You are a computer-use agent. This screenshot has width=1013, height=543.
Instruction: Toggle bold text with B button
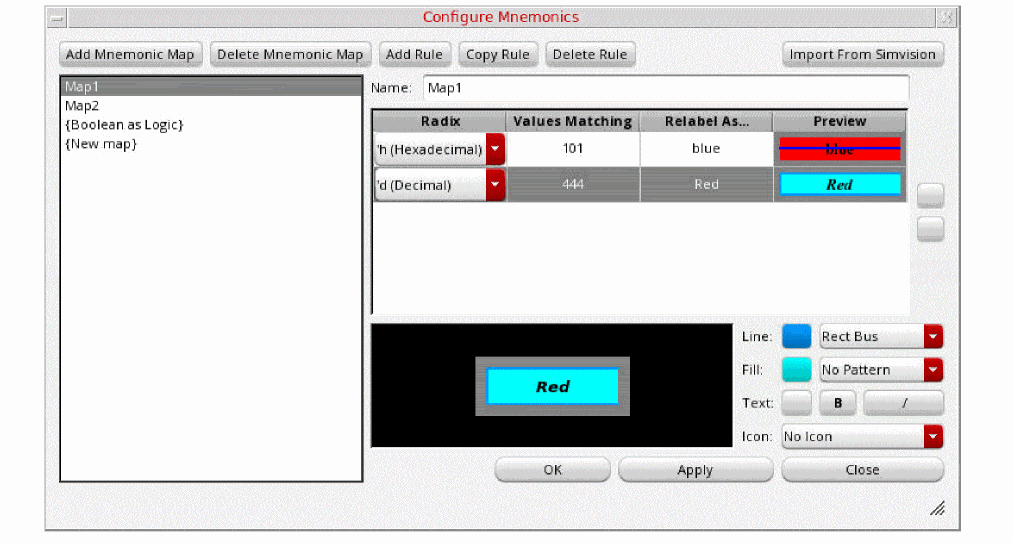point(838,403)
